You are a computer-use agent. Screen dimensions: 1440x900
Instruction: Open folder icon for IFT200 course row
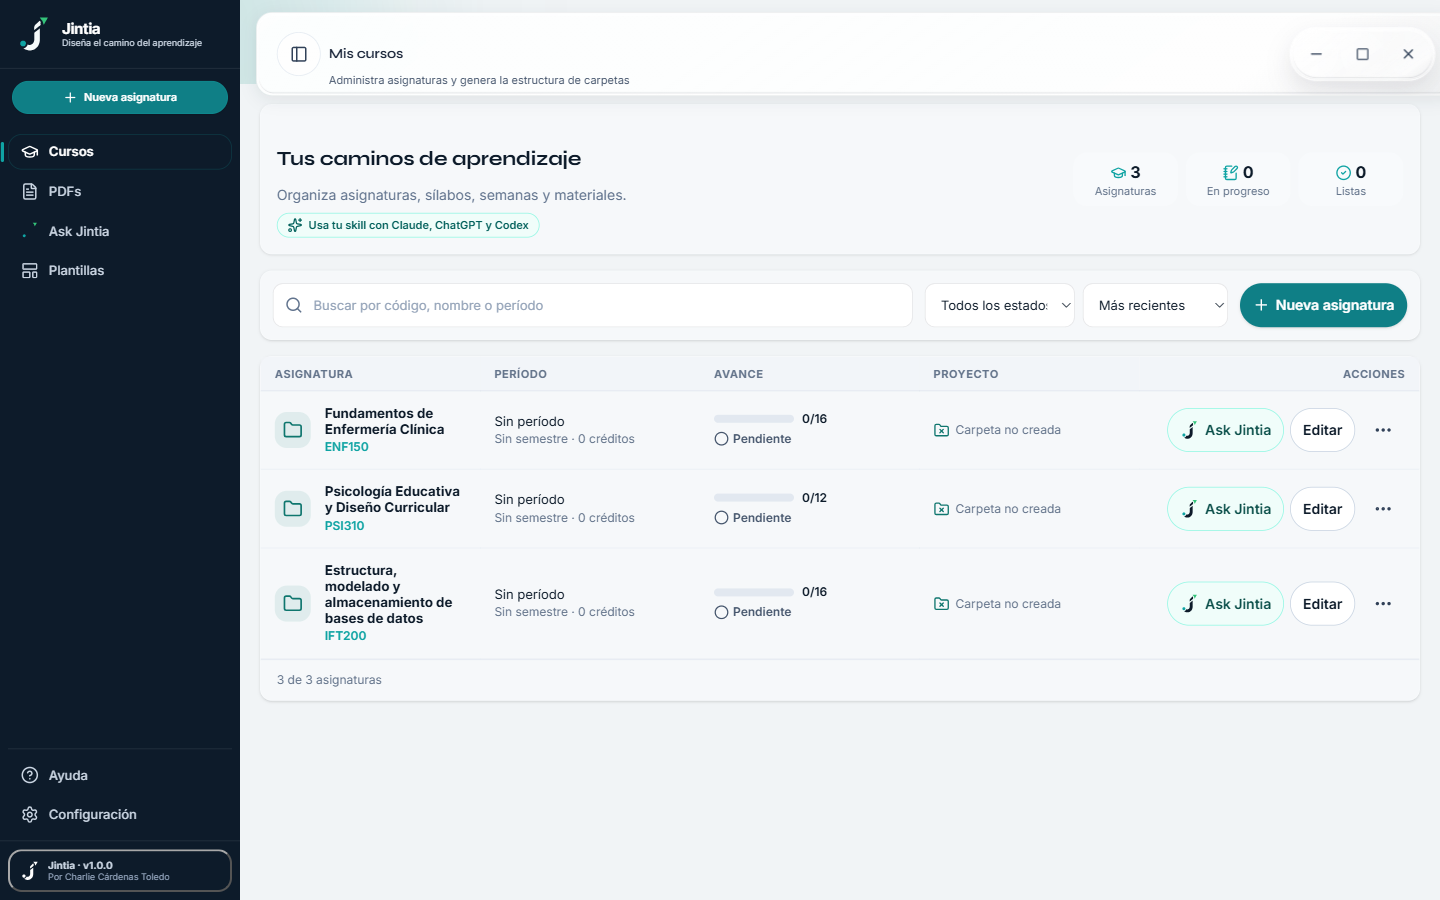[x=293, y=604]
